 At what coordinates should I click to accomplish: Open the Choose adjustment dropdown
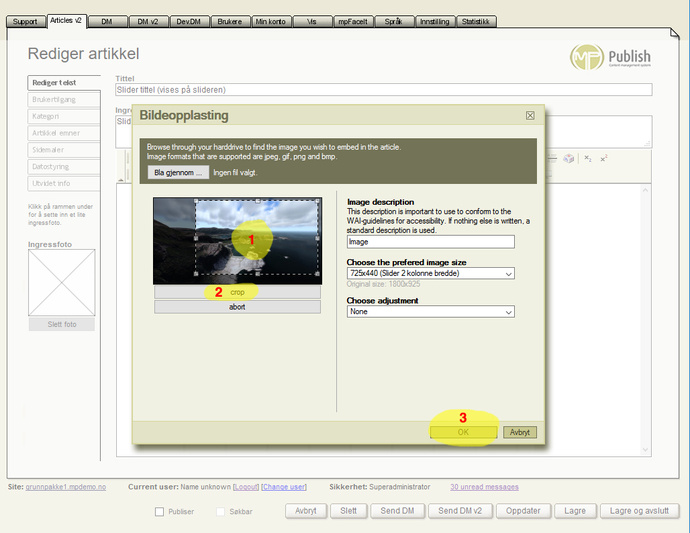(430, 312)
